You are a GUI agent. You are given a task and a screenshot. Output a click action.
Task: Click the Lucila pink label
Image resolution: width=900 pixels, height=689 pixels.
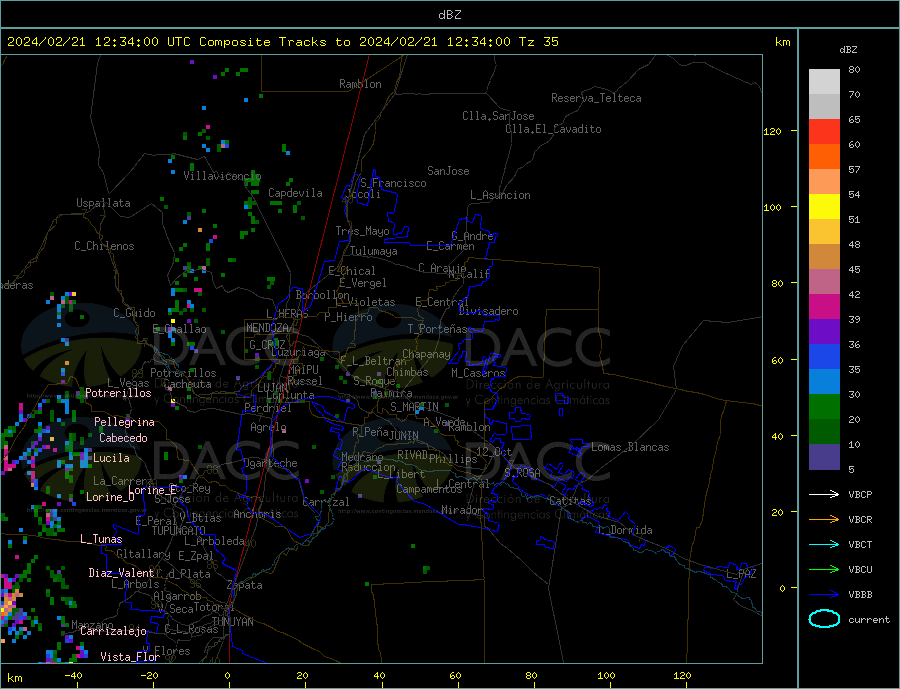coord(111,458)
